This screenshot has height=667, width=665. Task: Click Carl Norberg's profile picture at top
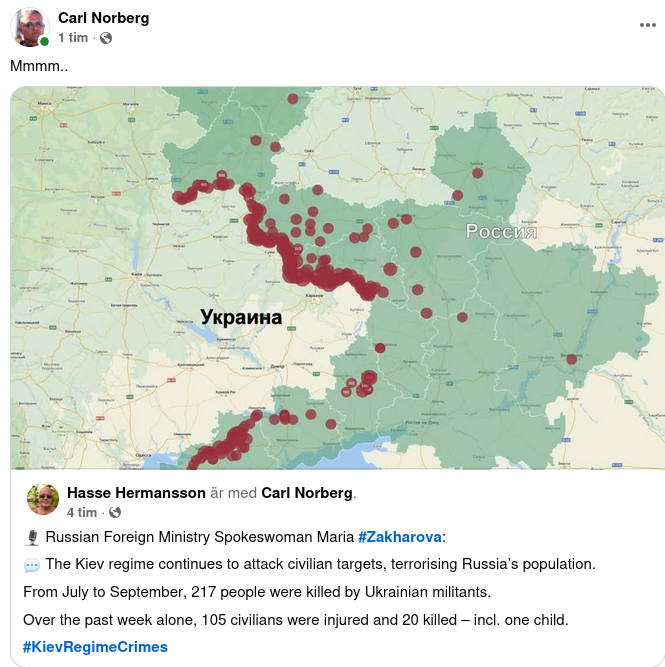(30, 28)
